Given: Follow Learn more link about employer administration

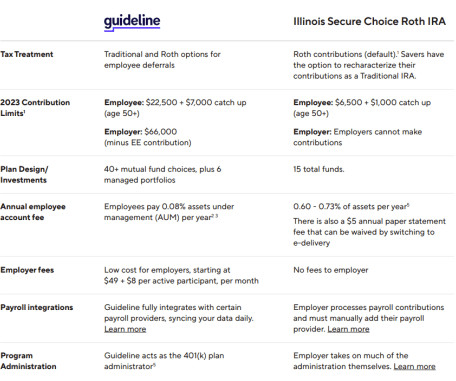Looking at the screenshot, I should [x=414, y=367].
